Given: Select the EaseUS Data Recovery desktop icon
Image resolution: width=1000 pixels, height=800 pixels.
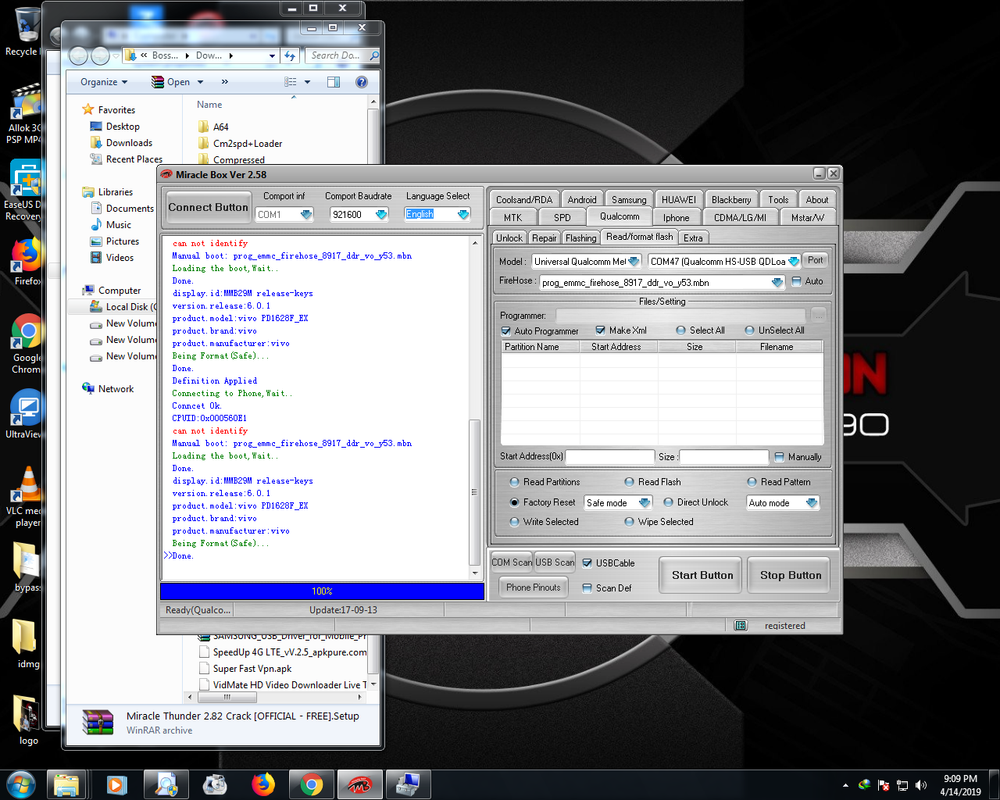Looking at the screenshot, I should (x=24, y=191).
